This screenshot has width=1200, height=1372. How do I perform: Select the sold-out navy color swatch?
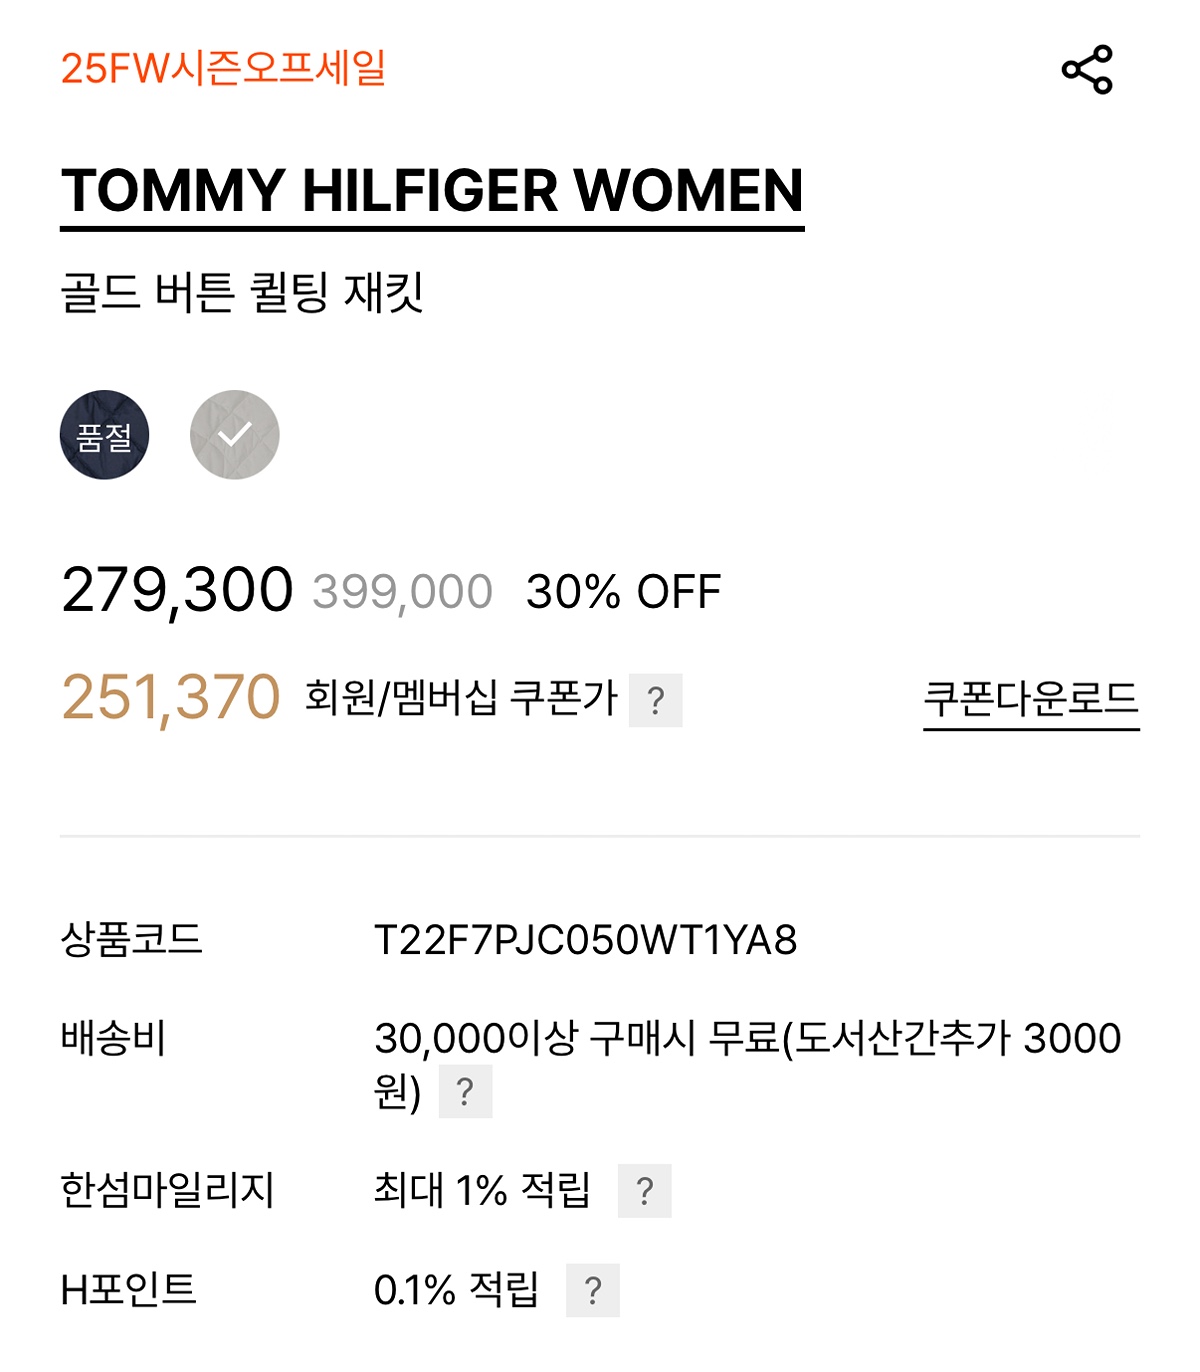[105, 435]
